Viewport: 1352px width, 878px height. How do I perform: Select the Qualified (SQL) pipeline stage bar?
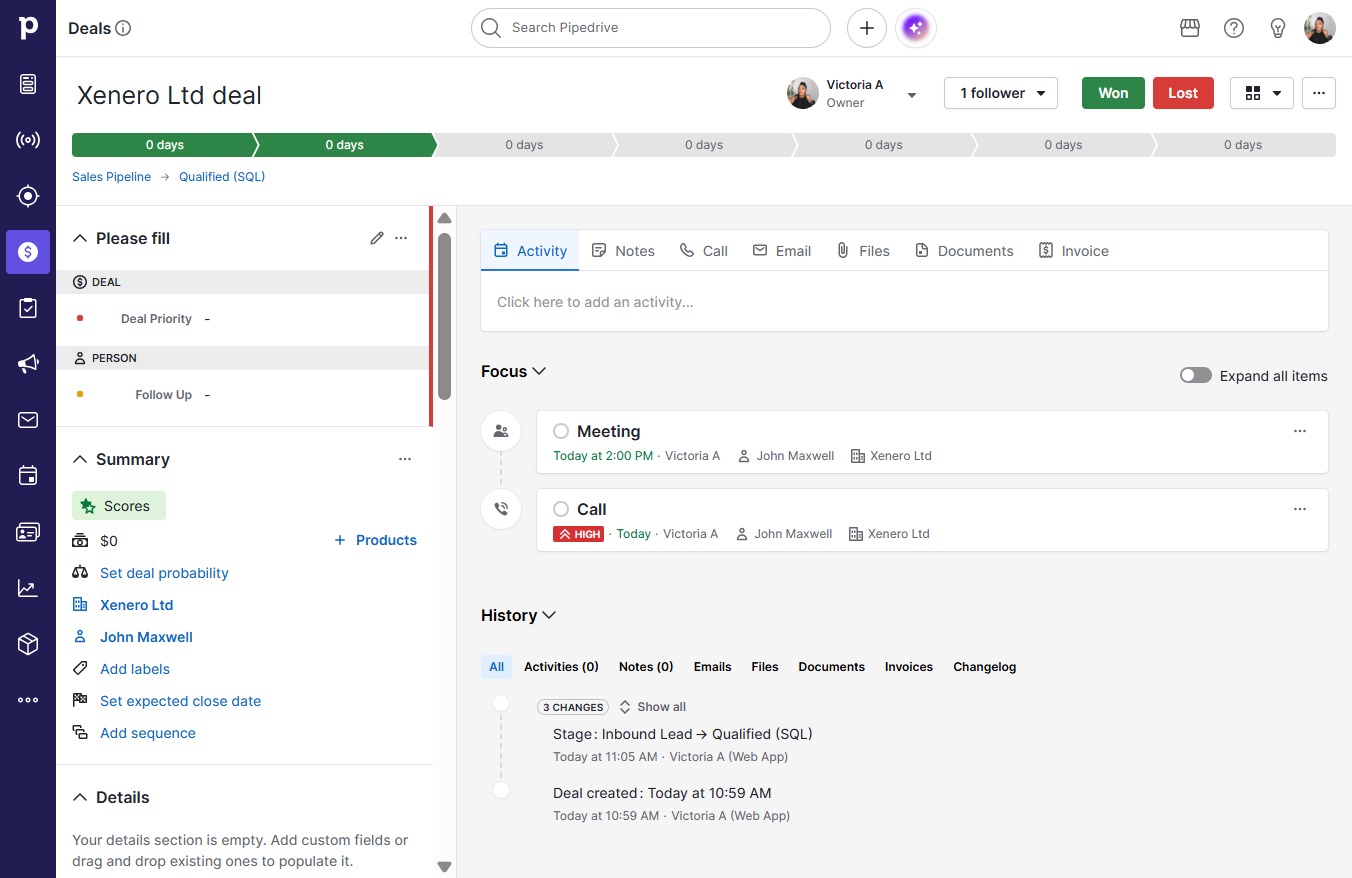(x=344, y=145)
